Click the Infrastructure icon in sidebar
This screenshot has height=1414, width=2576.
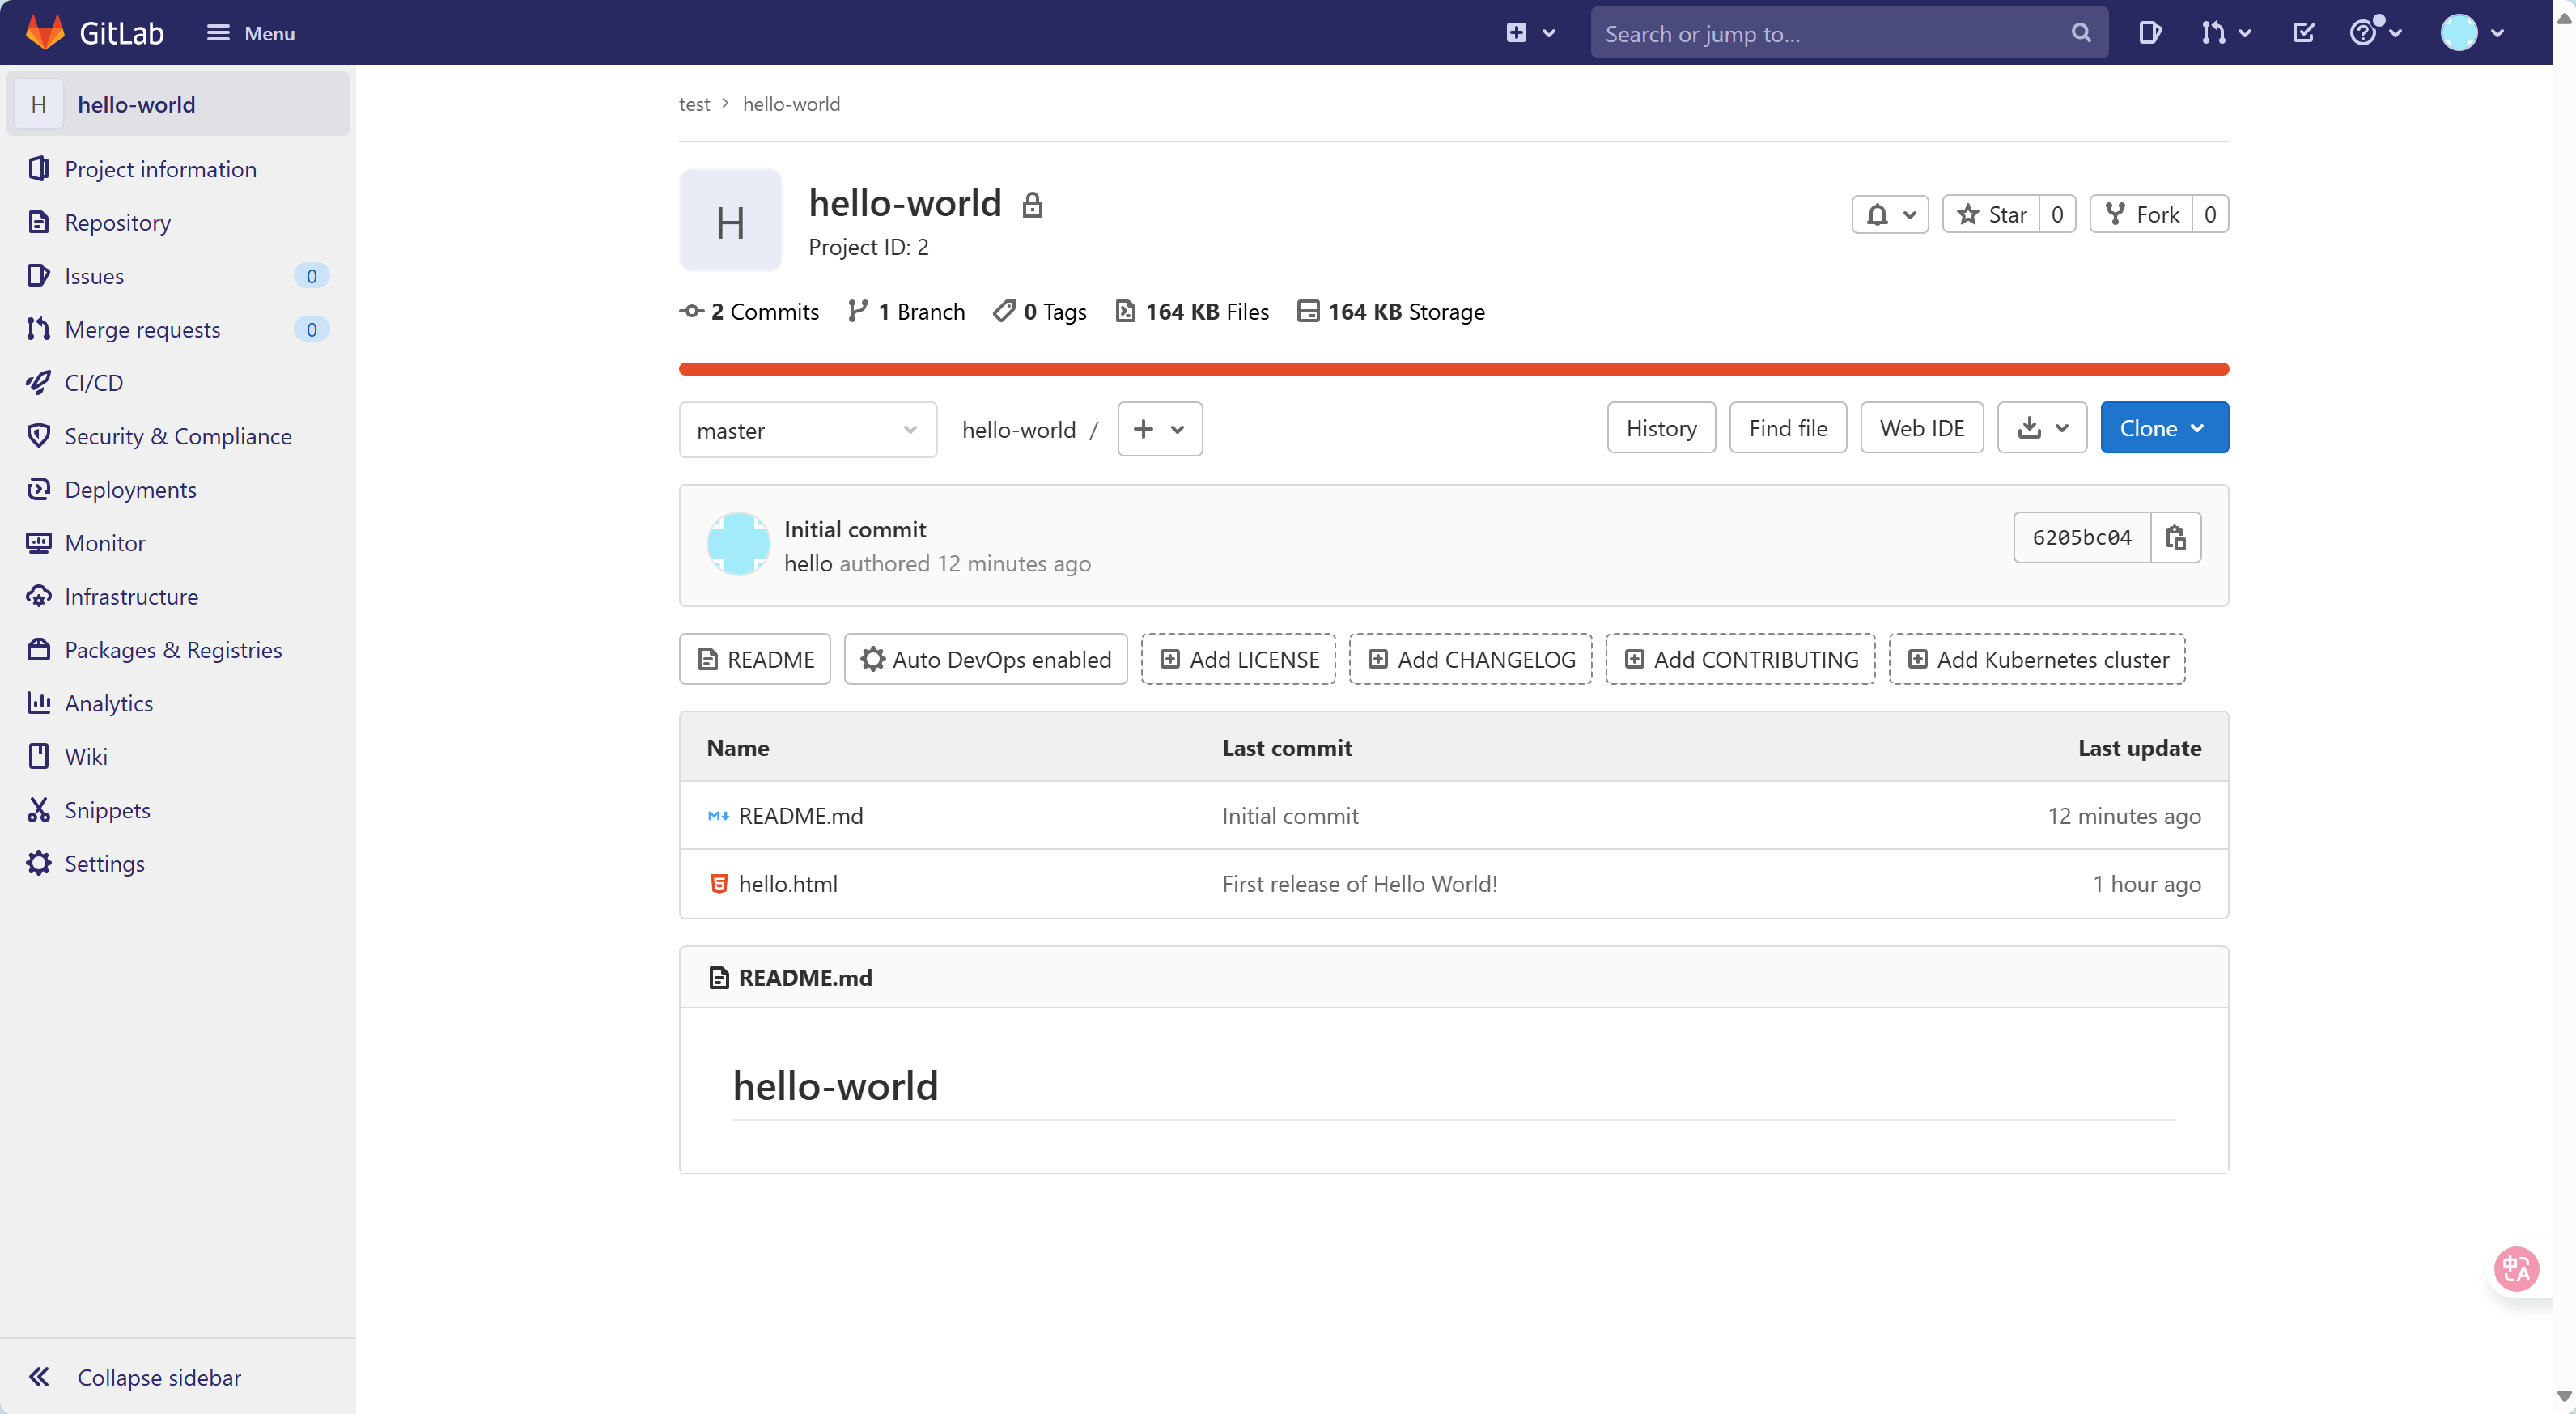click(38, 596)
